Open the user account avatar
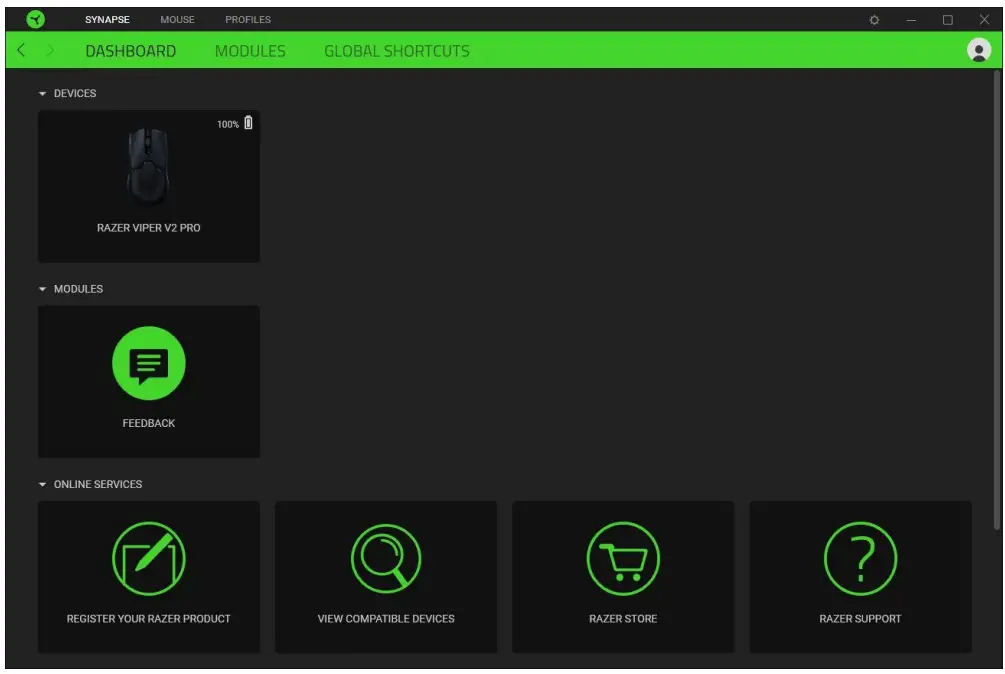This screenshot has width=1005, height=674. click(979, 50)
